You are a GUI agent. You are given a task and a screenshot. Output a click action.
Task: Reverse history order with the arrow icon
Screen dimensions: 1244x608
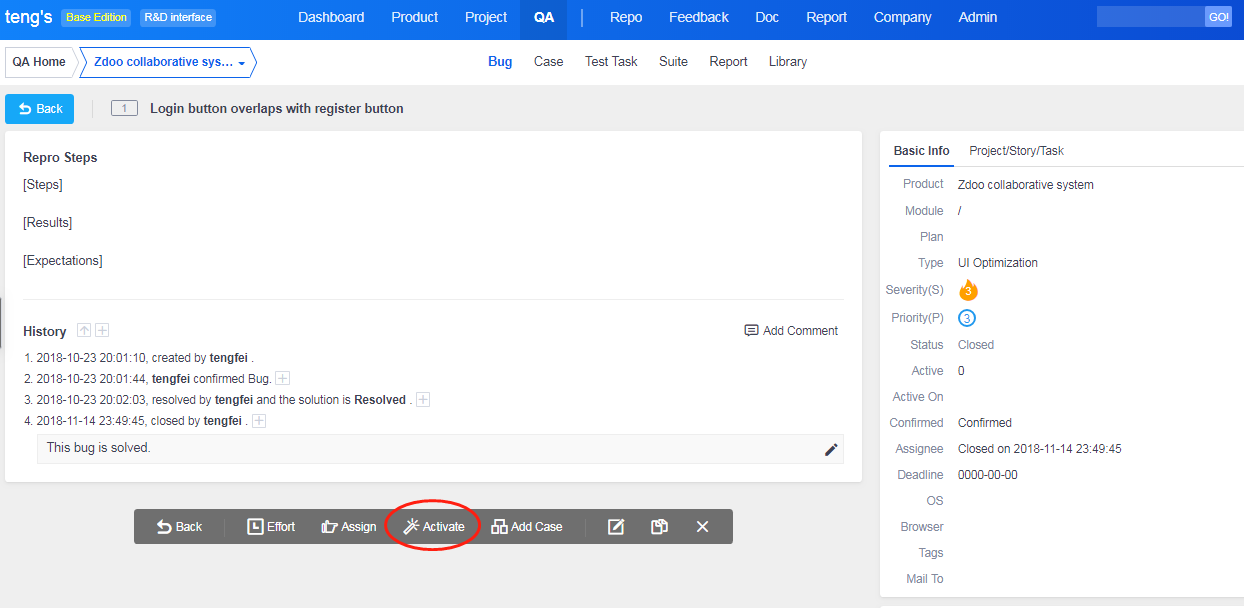[84, 331]
